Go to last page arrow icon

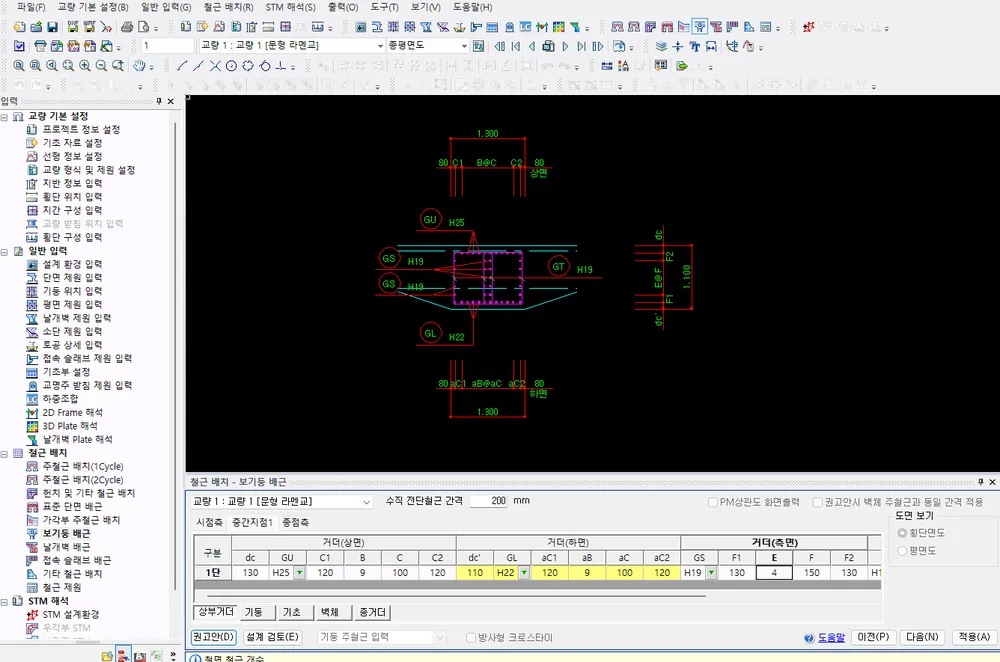(x=581, y=46)
